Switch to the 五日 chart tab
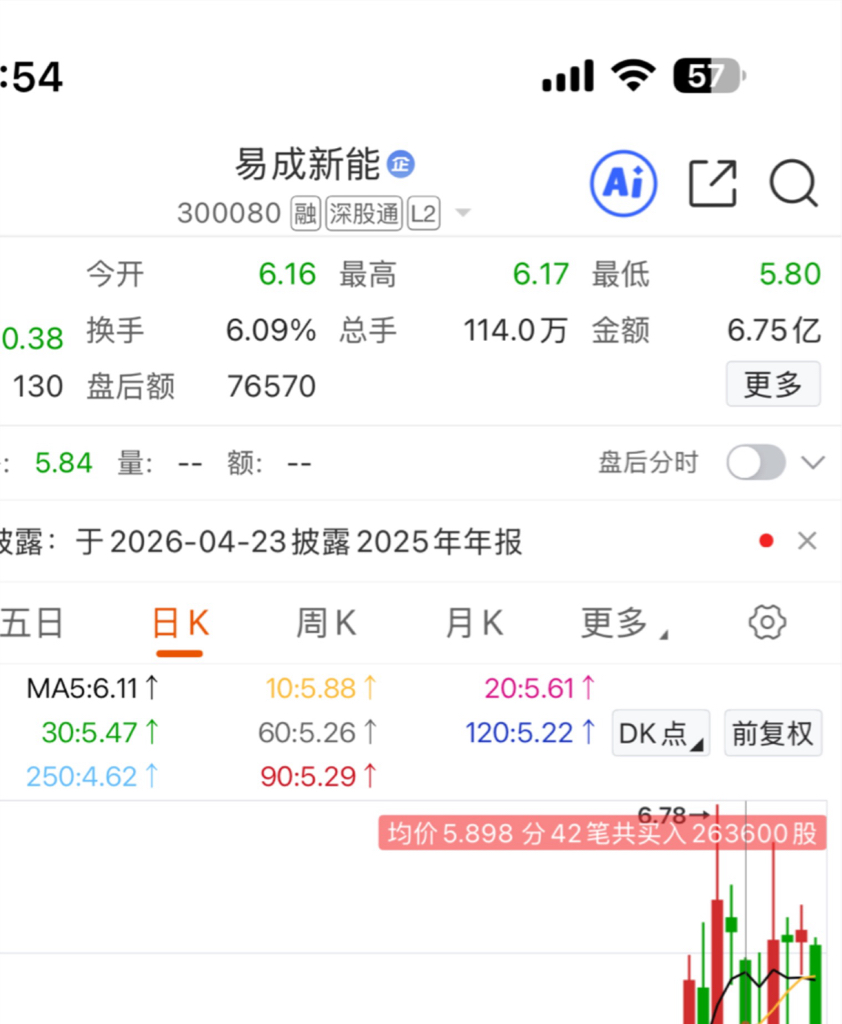842x1024 pixels. click(x=31, y=623)
